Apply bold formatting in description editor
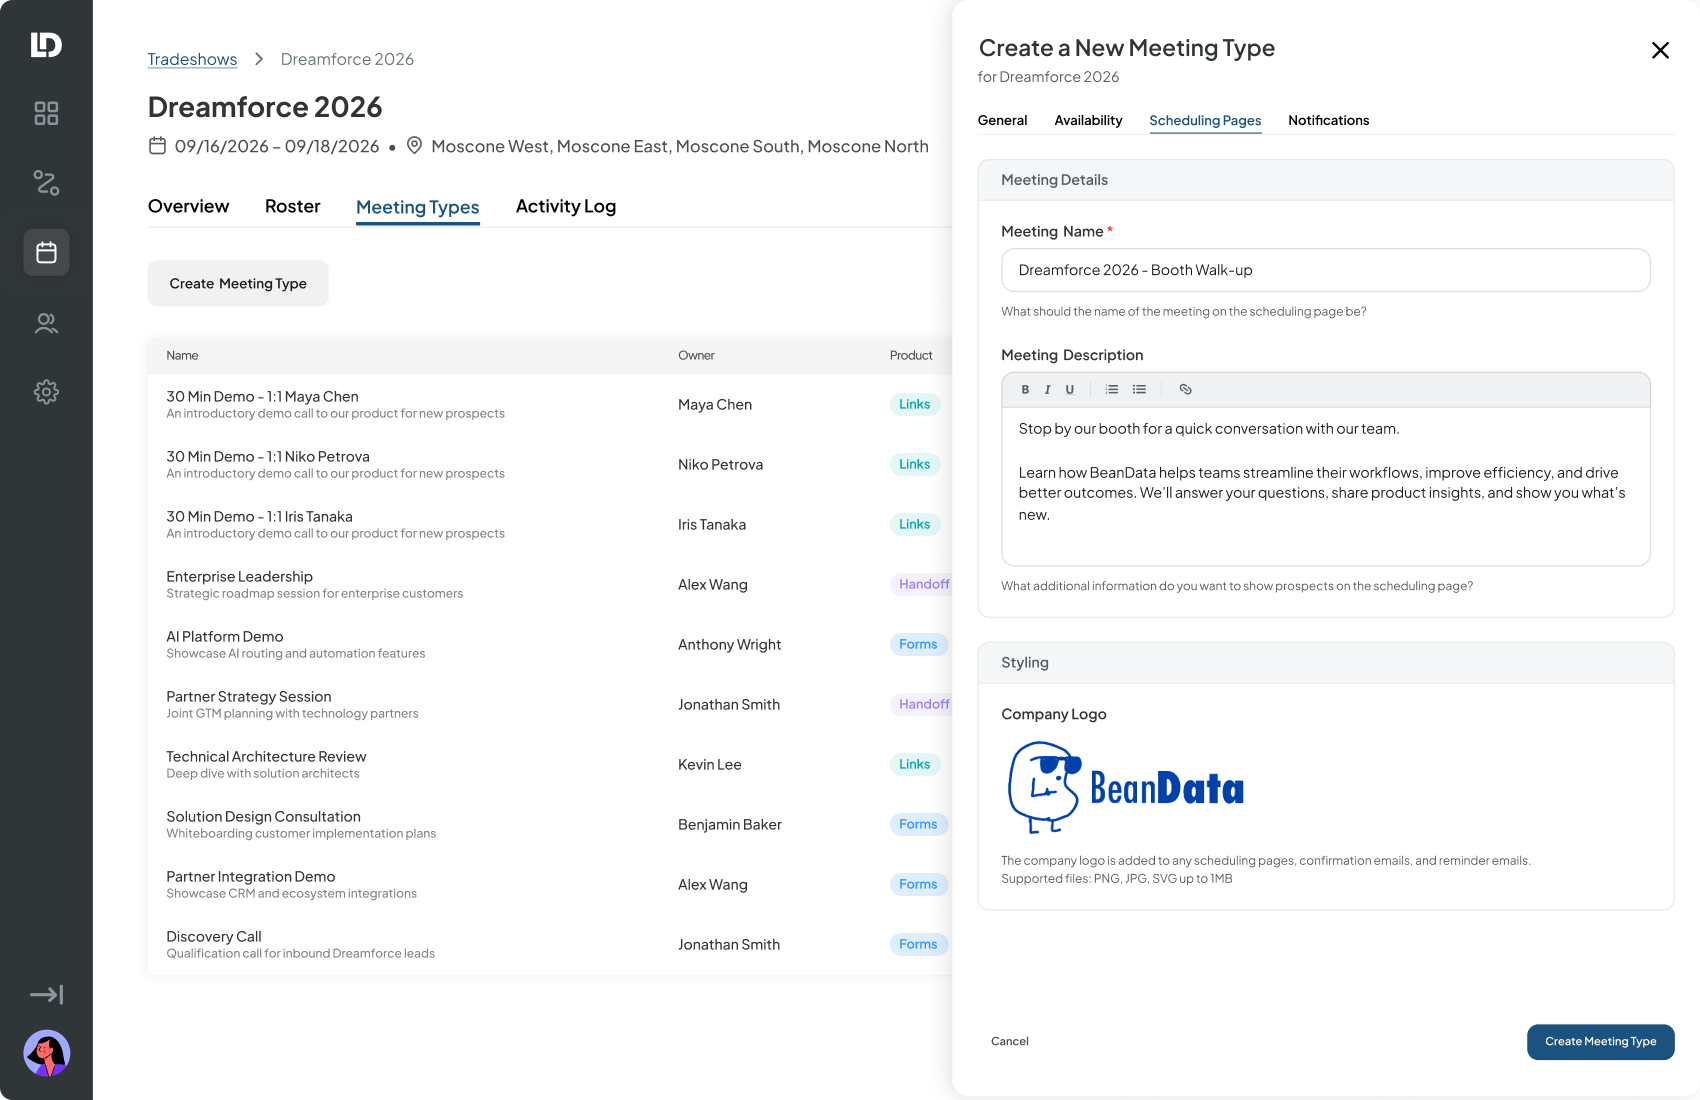This screenshot has width=1700, height=1100. (1025, 389)
